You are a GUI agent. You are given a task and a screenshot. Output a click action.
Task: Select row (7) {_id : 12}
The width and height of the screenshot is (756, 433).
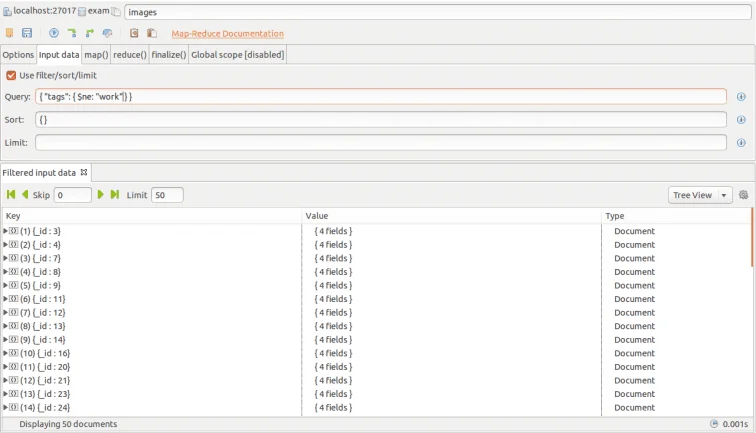[377, 312]
